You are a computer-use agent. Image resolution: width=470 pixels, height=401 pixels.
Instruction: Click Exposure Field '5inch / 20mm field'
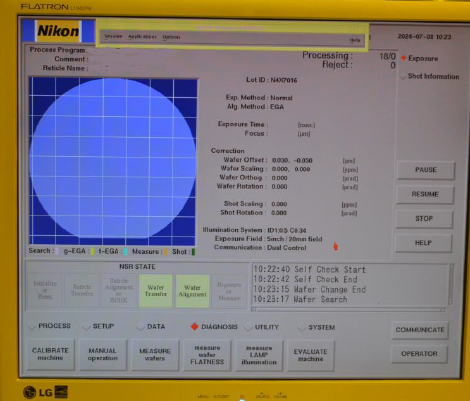coord(295,239)
